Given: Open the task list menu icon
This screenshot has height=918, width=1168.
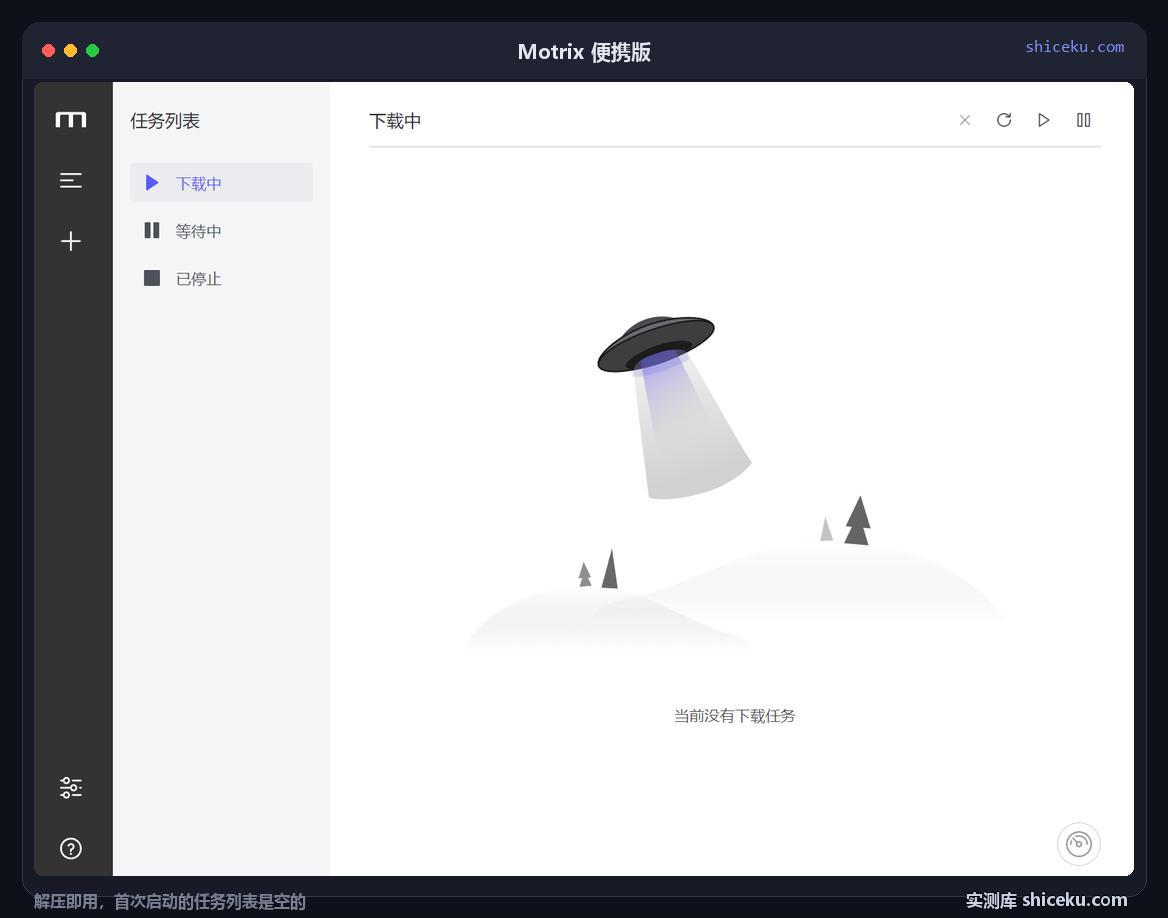Looking at the screenshot, I should 71,180.
